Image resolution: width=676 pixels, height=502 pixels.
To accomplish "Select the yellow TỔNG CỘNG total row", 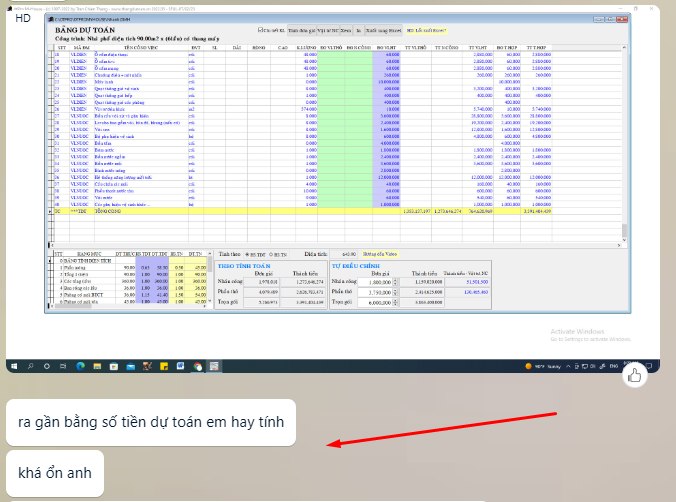I will click(300, 212).
